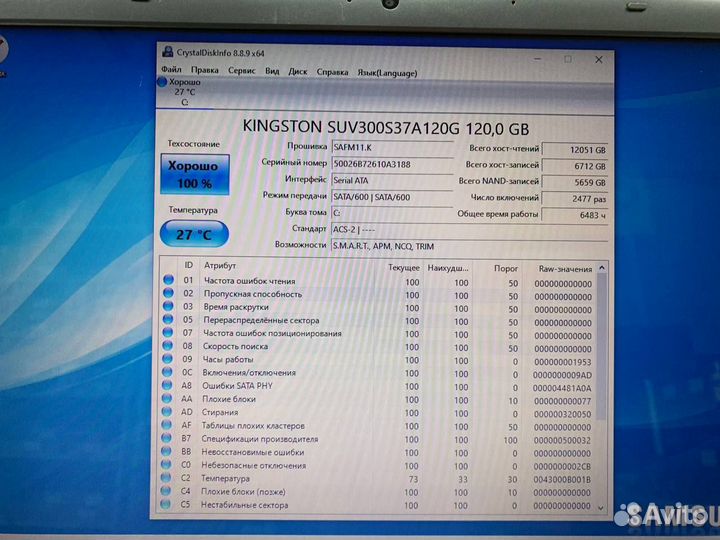Click raw value 000000500032

click(563, 441)
